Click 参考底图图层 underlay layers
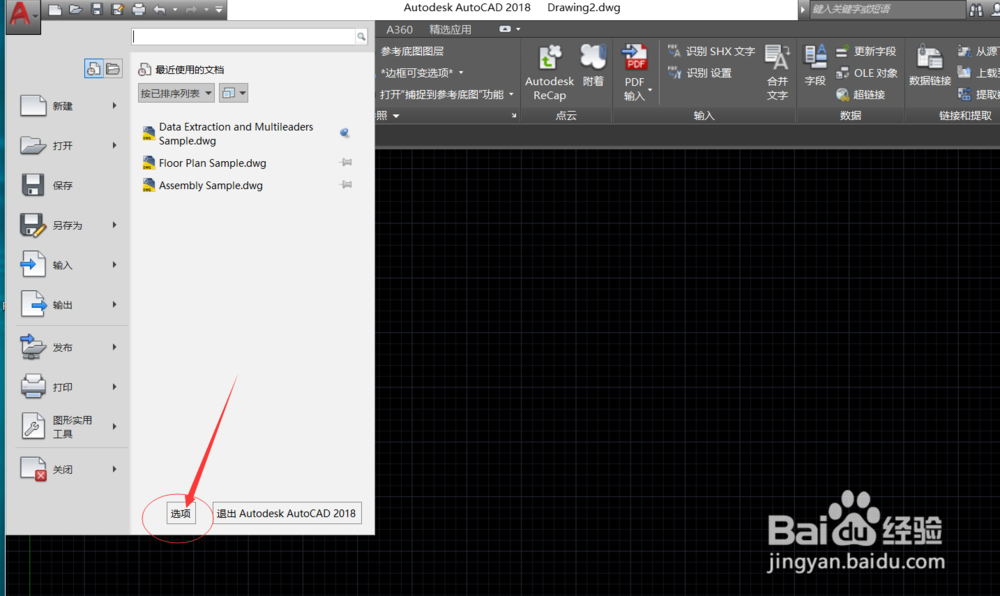 click(x=412, y=51)
